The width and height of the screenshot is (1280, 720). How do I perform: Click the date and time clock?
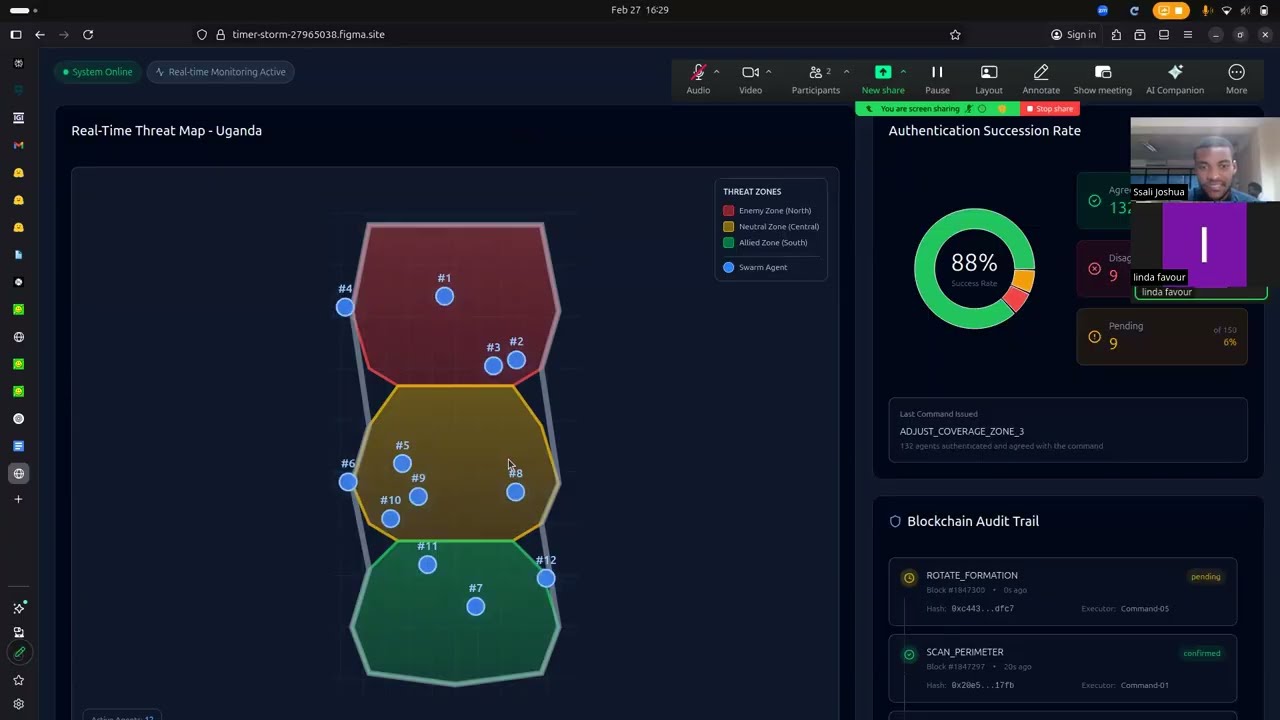[640, 10]
